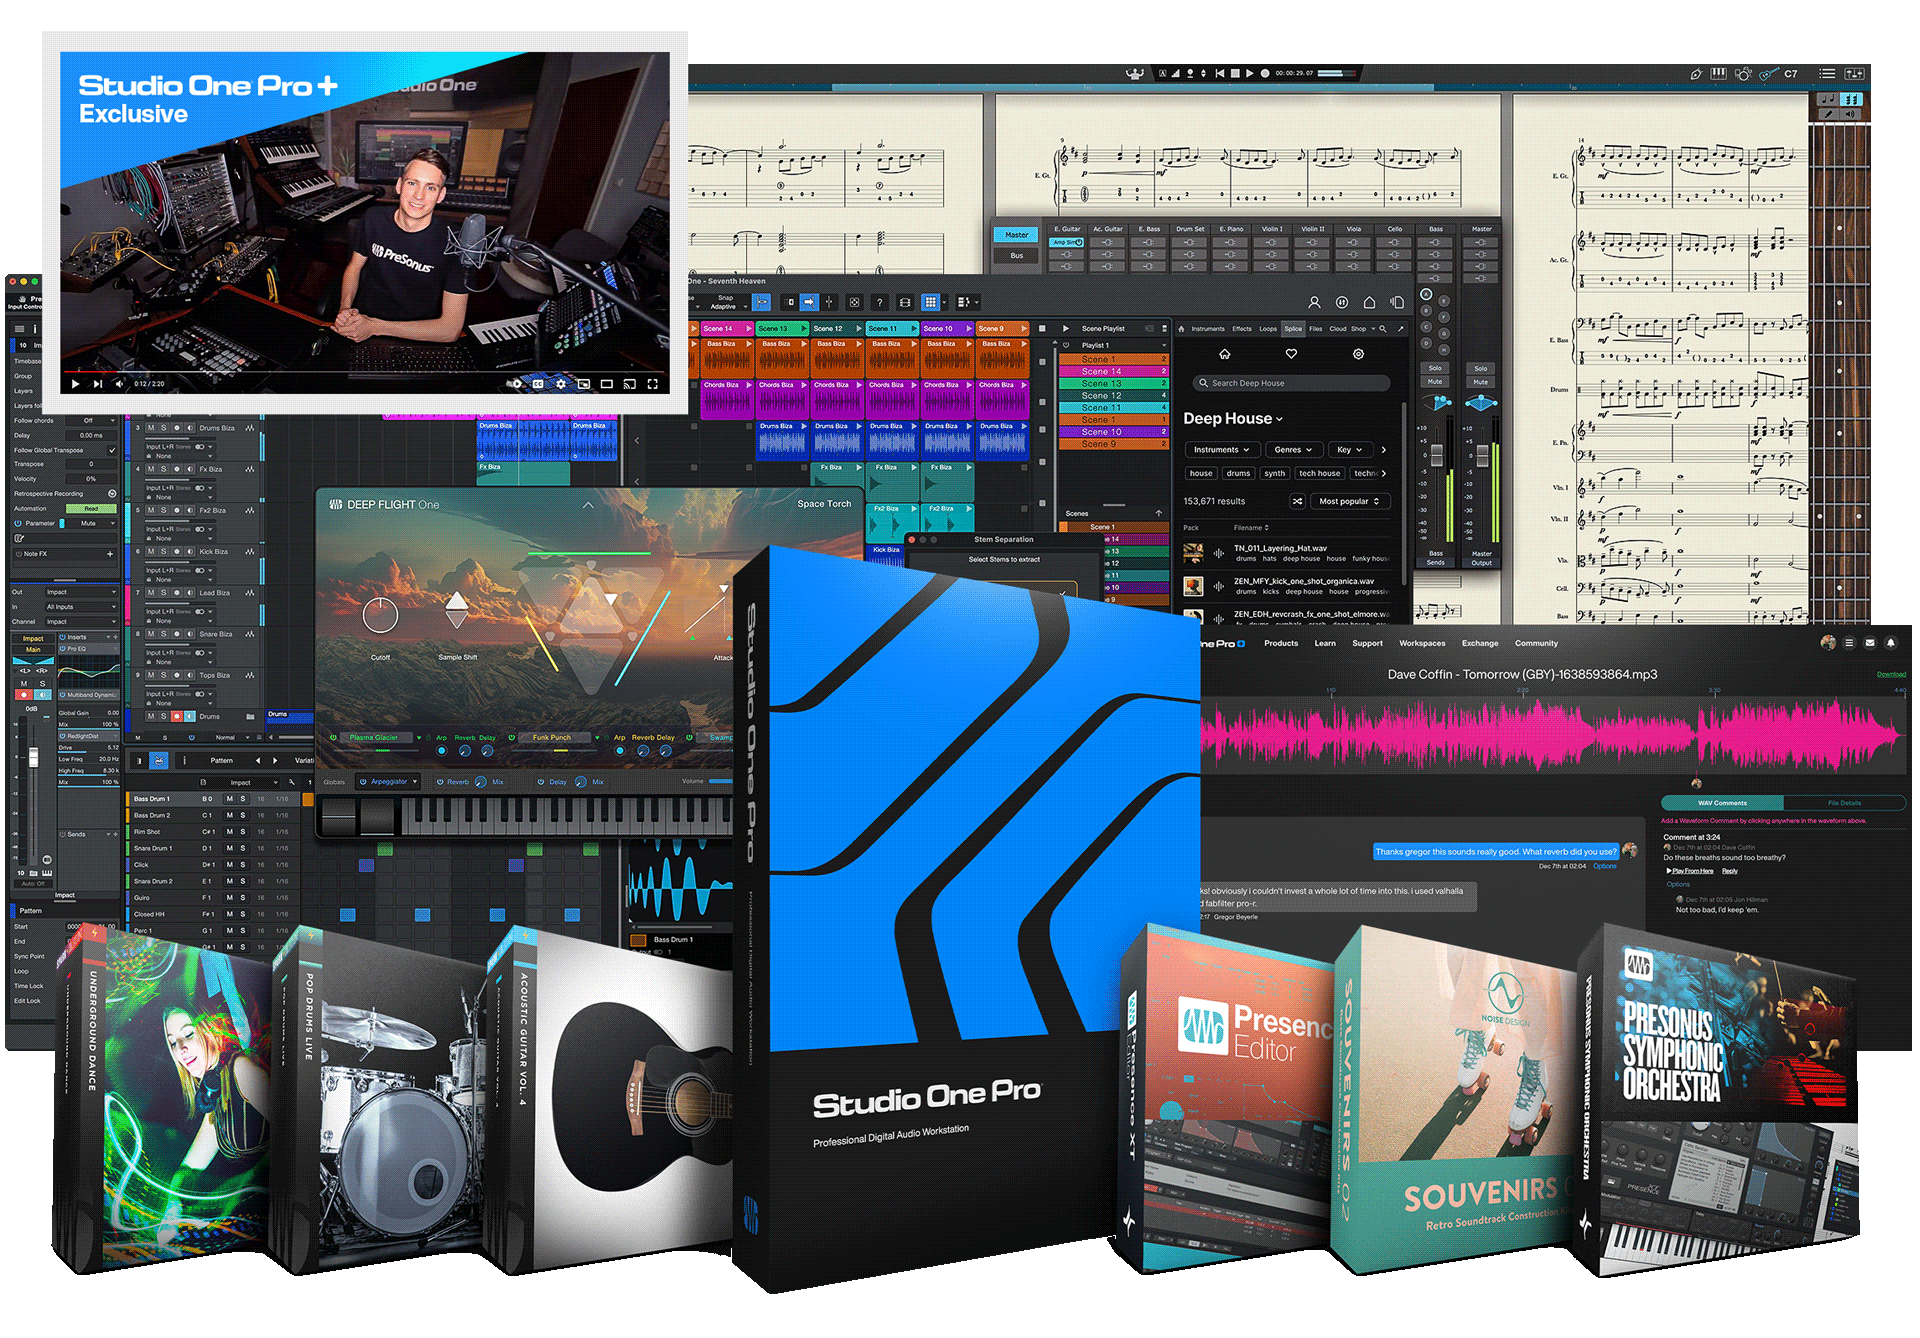Select the Effects browser tab
1920x1338 pixels.
click(x=1242, y=328)
